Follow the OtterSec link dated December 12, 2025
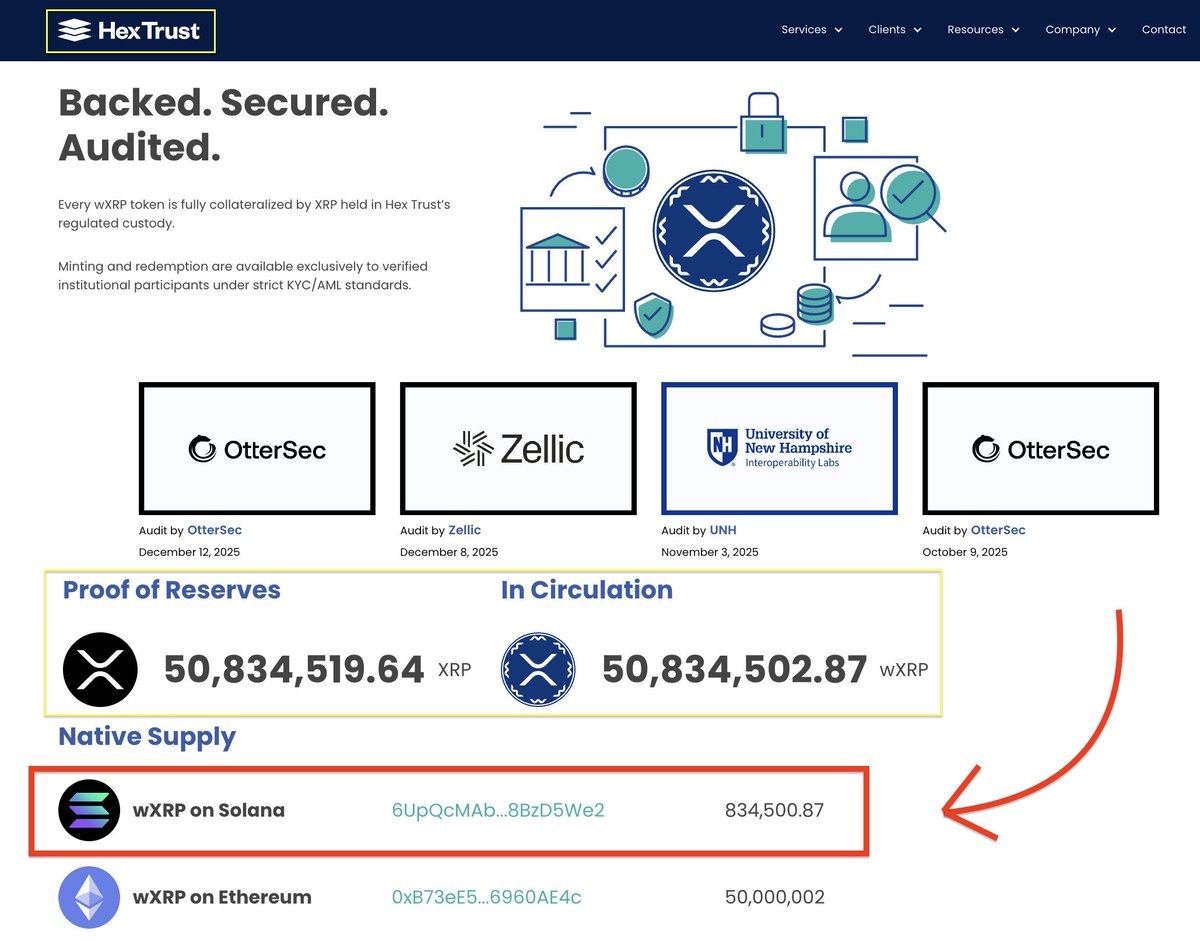Image resolution: width=1200 pixels, height=952 pixels. (x=214, y=530)
